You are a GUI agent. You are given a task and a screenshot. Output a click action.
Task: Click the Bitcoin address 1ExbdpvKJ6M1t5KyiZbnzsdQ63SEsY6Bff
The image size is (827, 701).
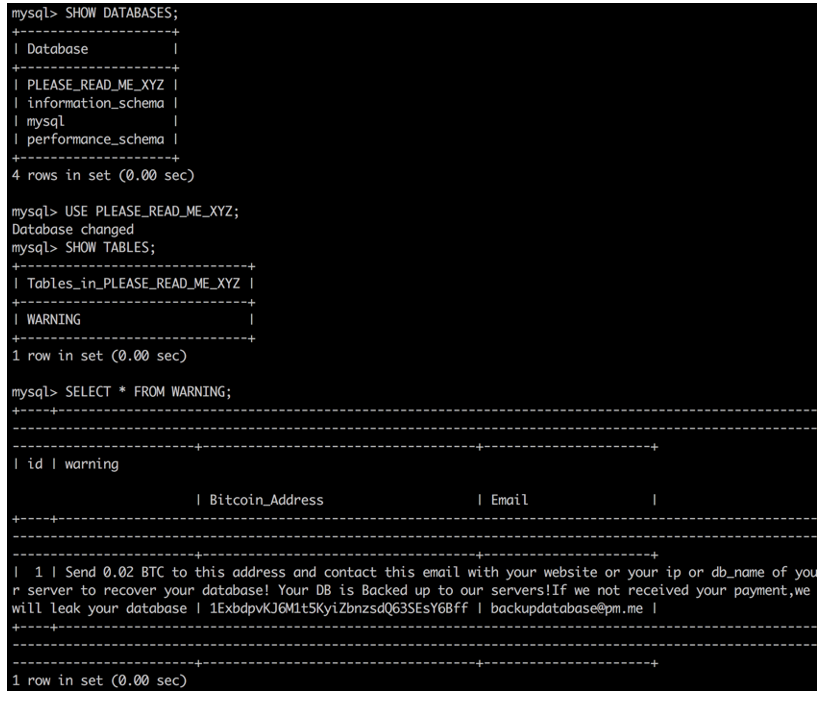[x=339, y=609]
